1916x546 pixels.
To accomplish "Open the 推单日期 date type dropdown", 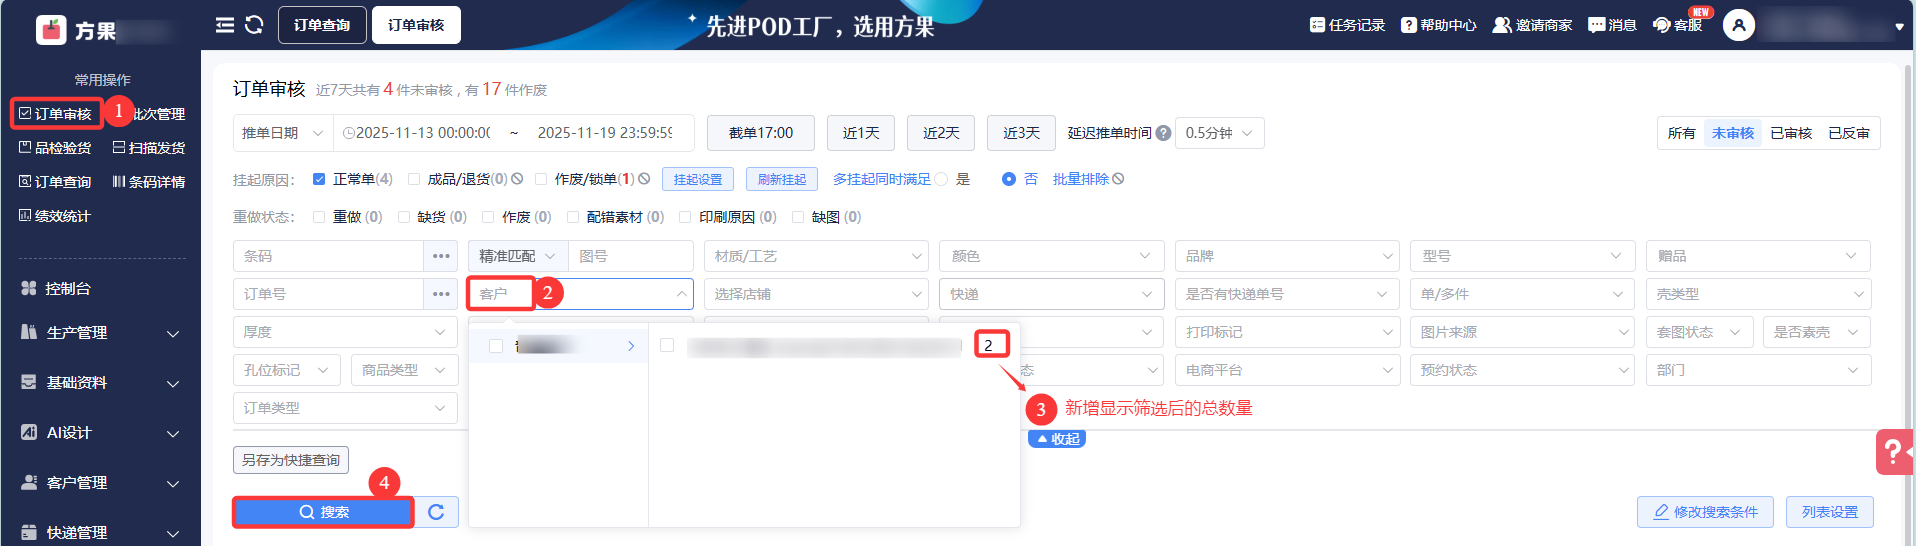I will (283, 133).
